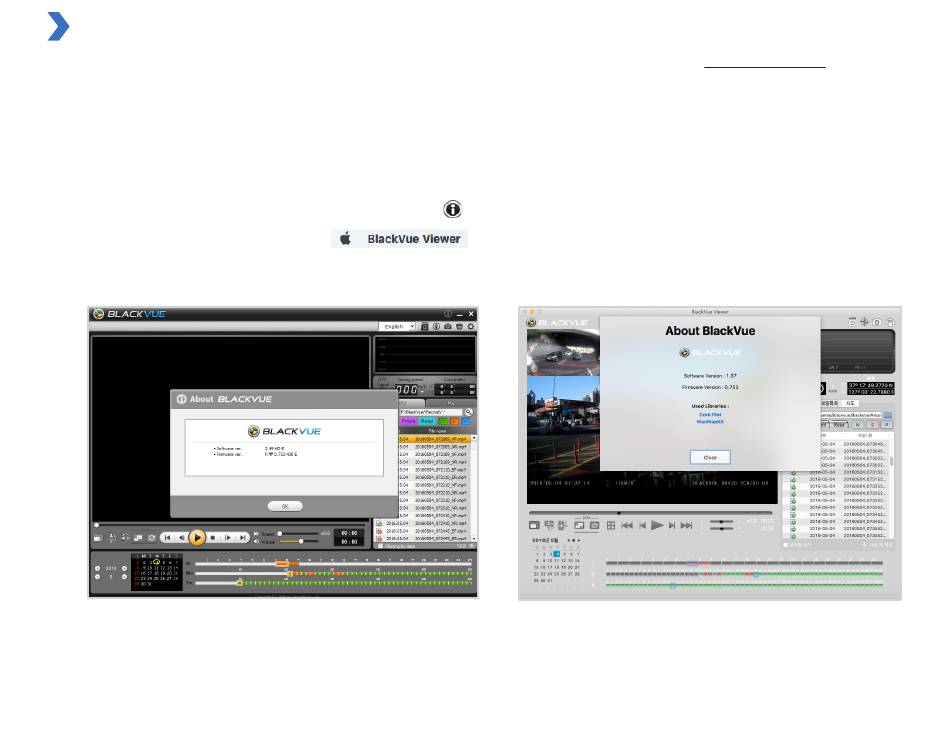Image resolution: width=950 pixels, height=744 pixels.
Task: Click the settings gear icon in Windows viewer
Action: click(x=471, y=327)
